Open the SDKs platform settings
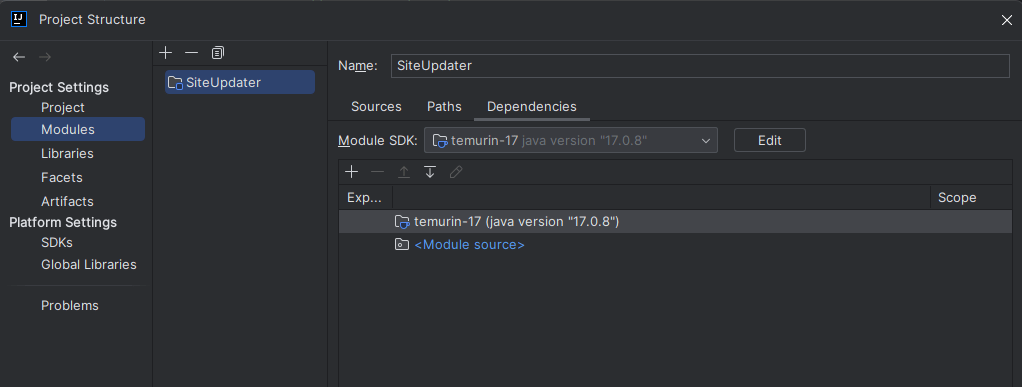Screen dimensions: 1022x387 point(57,242)
